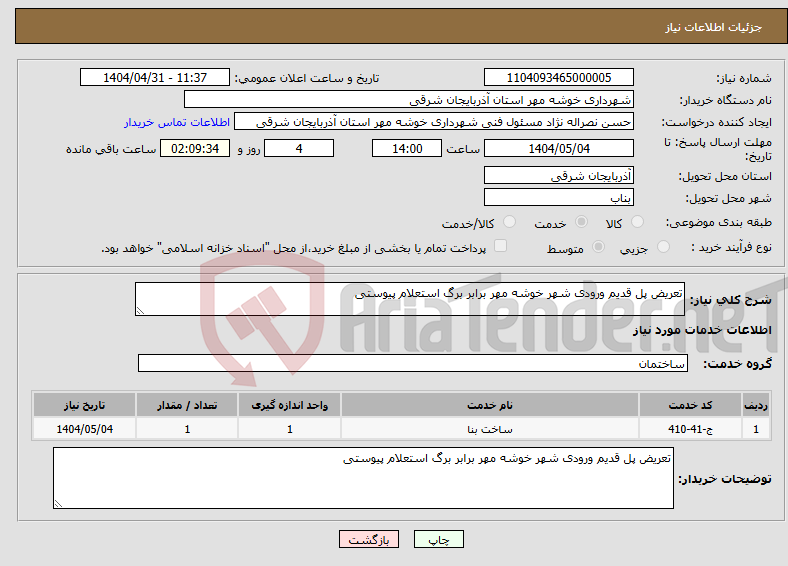Viewport: 788px width, 566px height.
Task: Click the واحد اندازه گیری column header
Action: click(x=289, y=405)
